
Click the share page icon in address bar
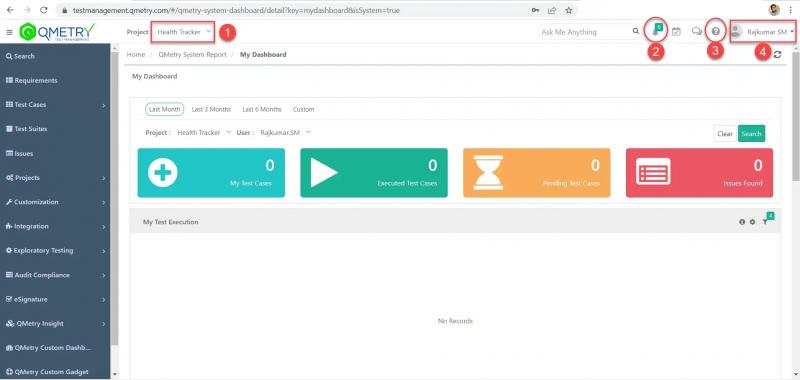coord(552,10)
